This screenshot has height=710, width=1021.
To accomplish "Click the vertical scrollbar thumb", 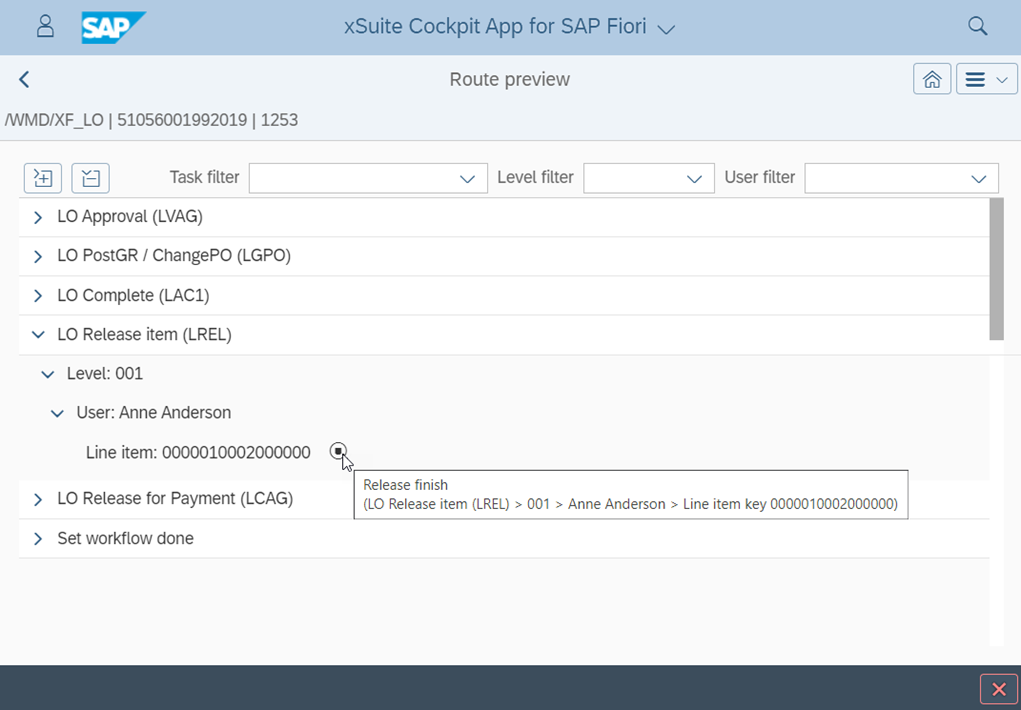I will pyautogui.click(x=996, y=268).
